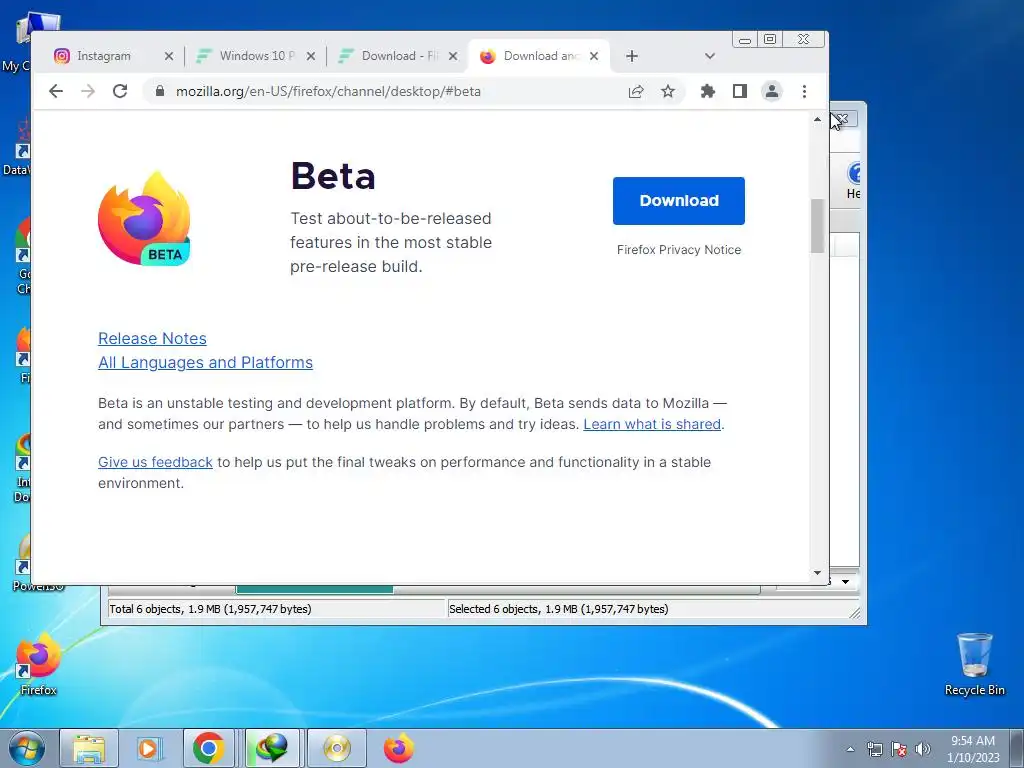This screenshot has height=768, width=1024.
Task: Click Total 6 objects status text
Action: (210, 609)
